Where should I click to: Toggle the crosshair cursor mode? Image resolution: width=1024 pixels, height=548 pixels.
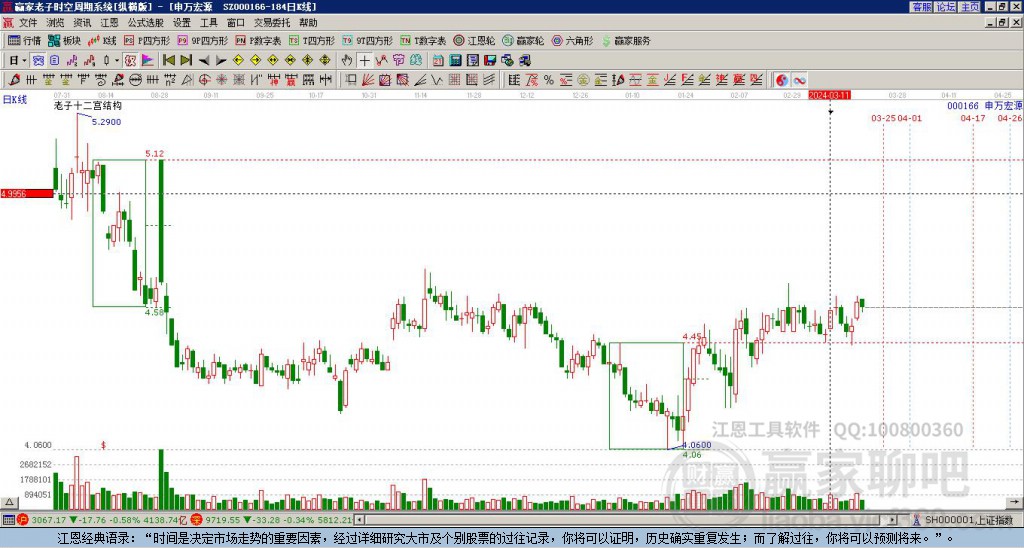[364, 61]
